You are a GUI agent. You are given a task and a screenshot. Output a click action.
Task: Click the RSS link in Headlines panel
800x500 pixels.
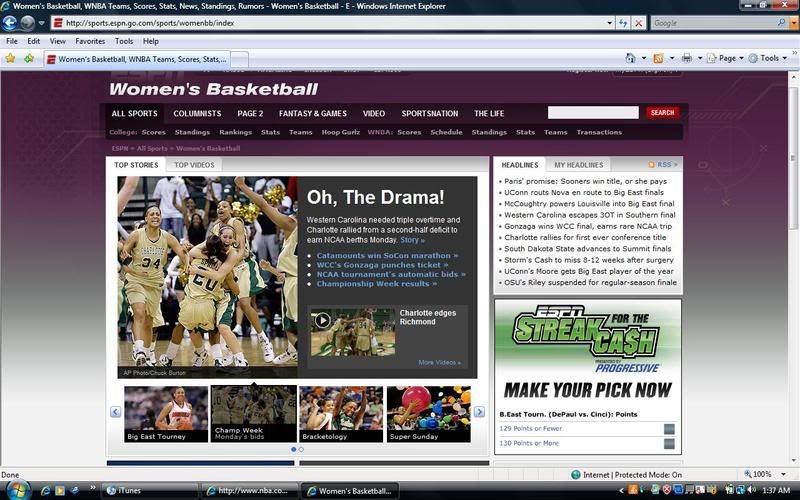663,165
